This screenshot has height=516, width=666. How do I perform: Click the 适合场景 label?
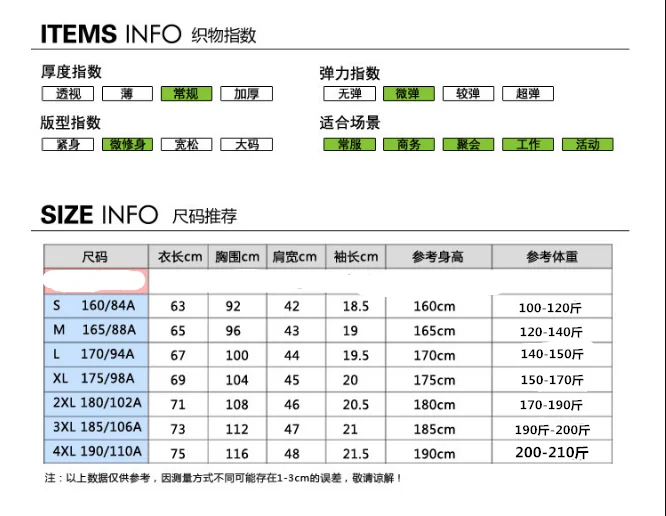350,123
